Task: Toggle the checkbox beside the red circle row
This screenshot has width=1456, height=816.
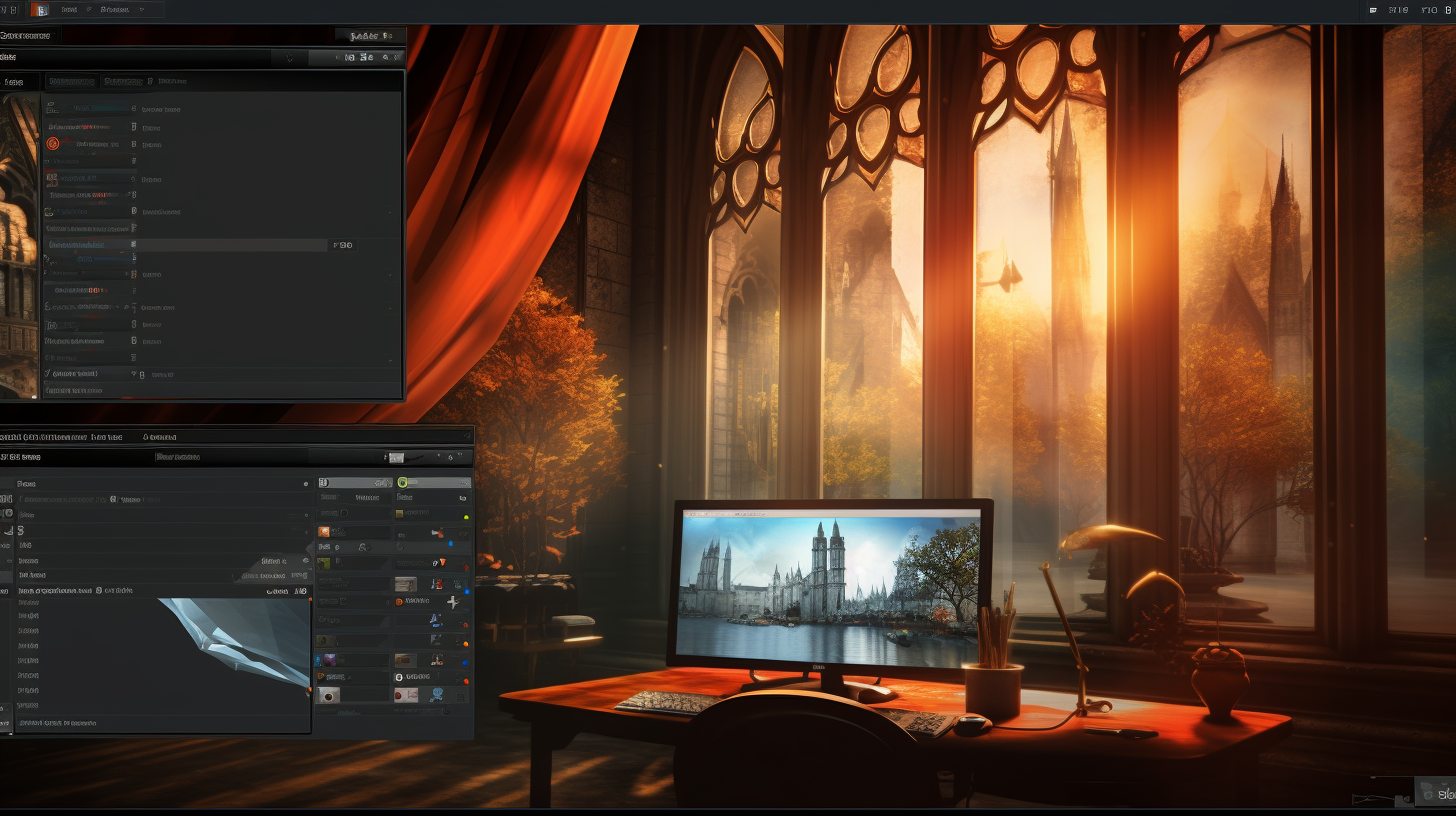Action: [x=133, y=143]
